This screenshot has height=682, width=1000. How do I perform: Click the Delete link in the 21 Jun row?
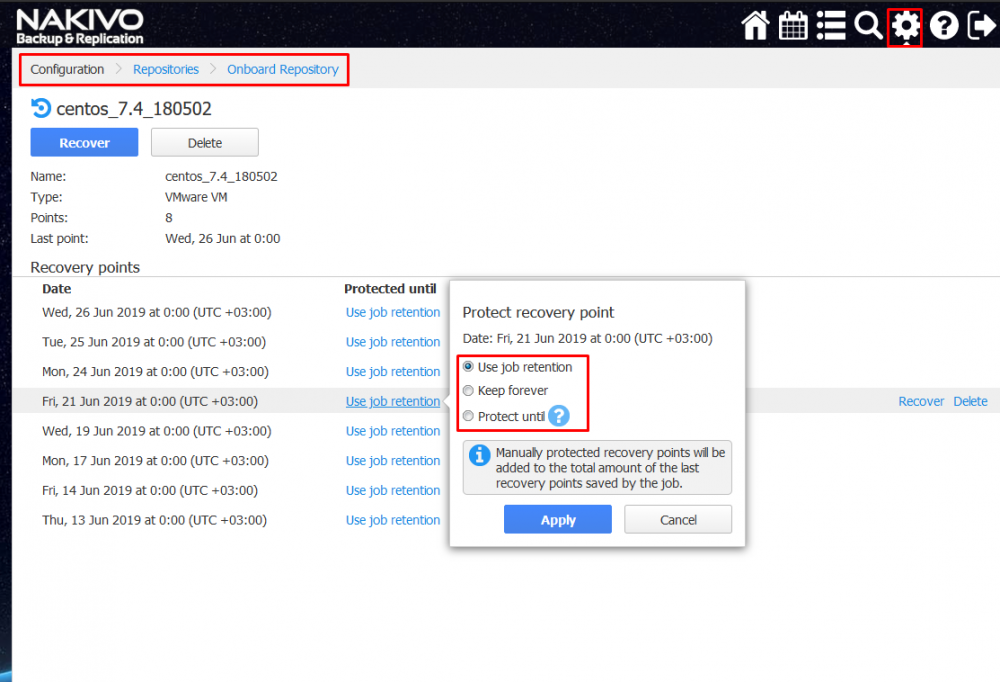pyautogui.click(x=970, y=401)
